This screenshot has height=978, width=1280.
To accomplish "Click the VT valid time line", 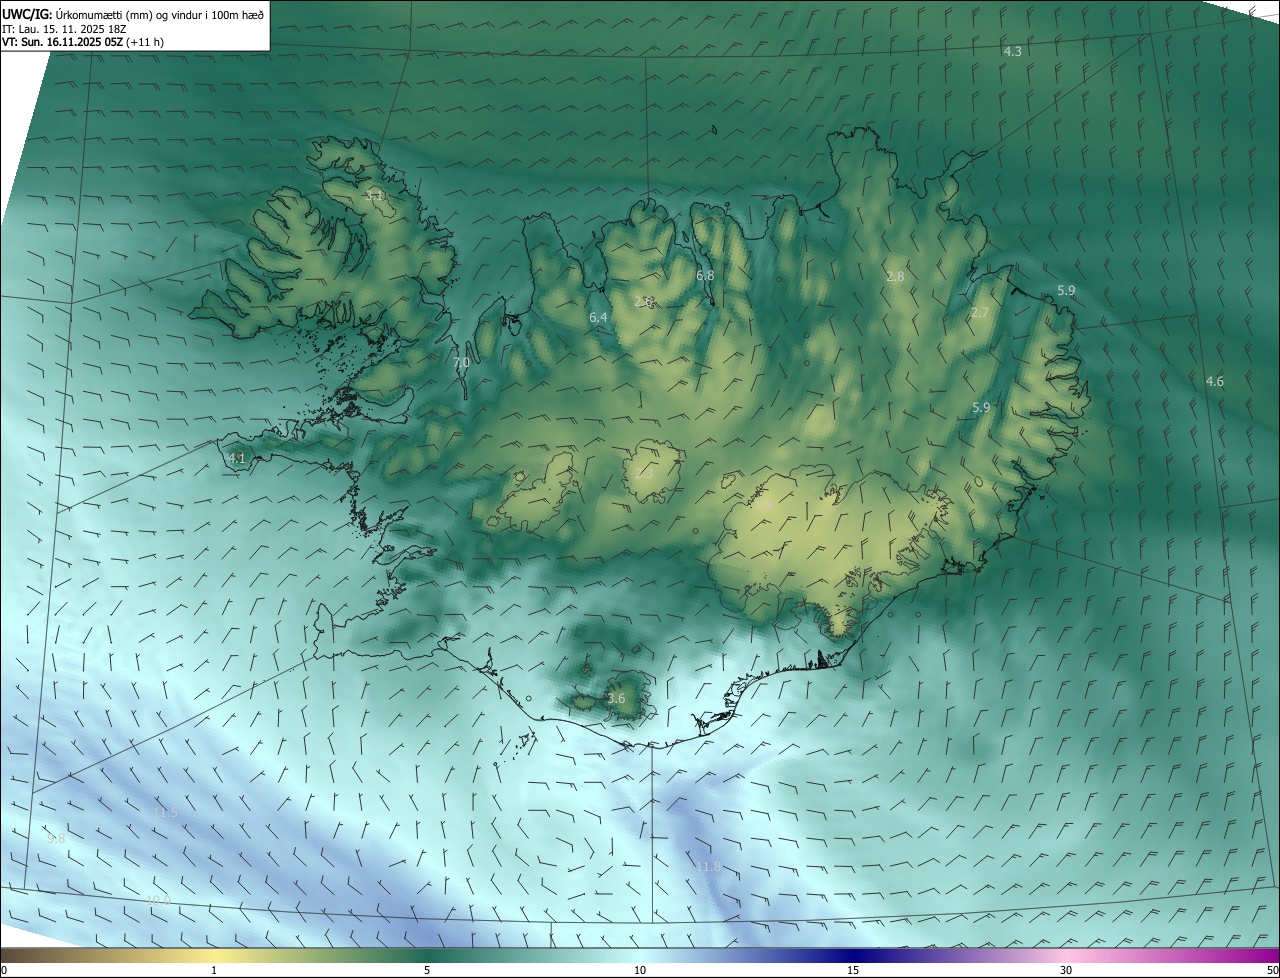I will pyautogui.click(x=83, y=42).
